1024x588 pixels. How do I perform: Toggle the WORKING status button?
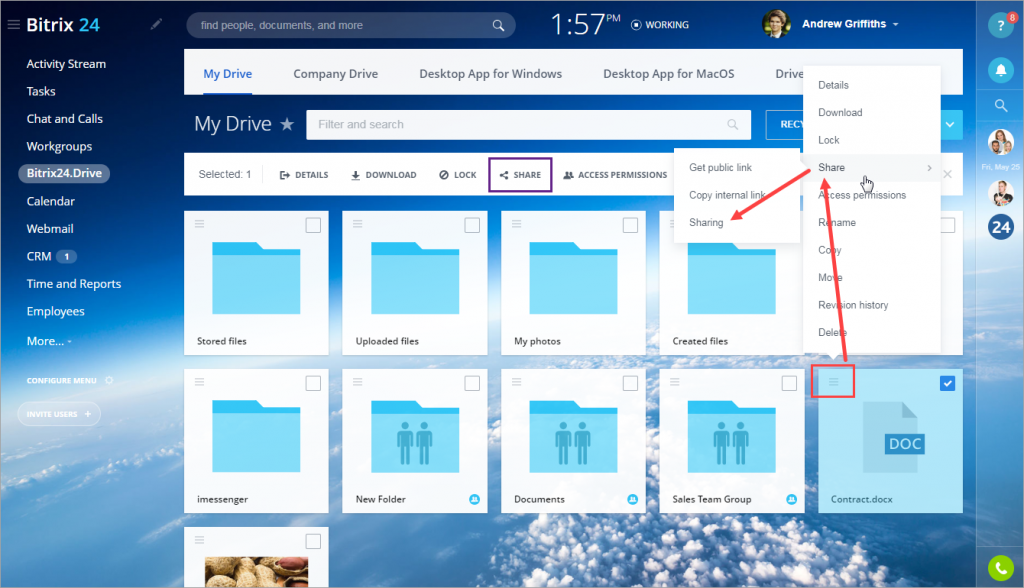point(660,25)
